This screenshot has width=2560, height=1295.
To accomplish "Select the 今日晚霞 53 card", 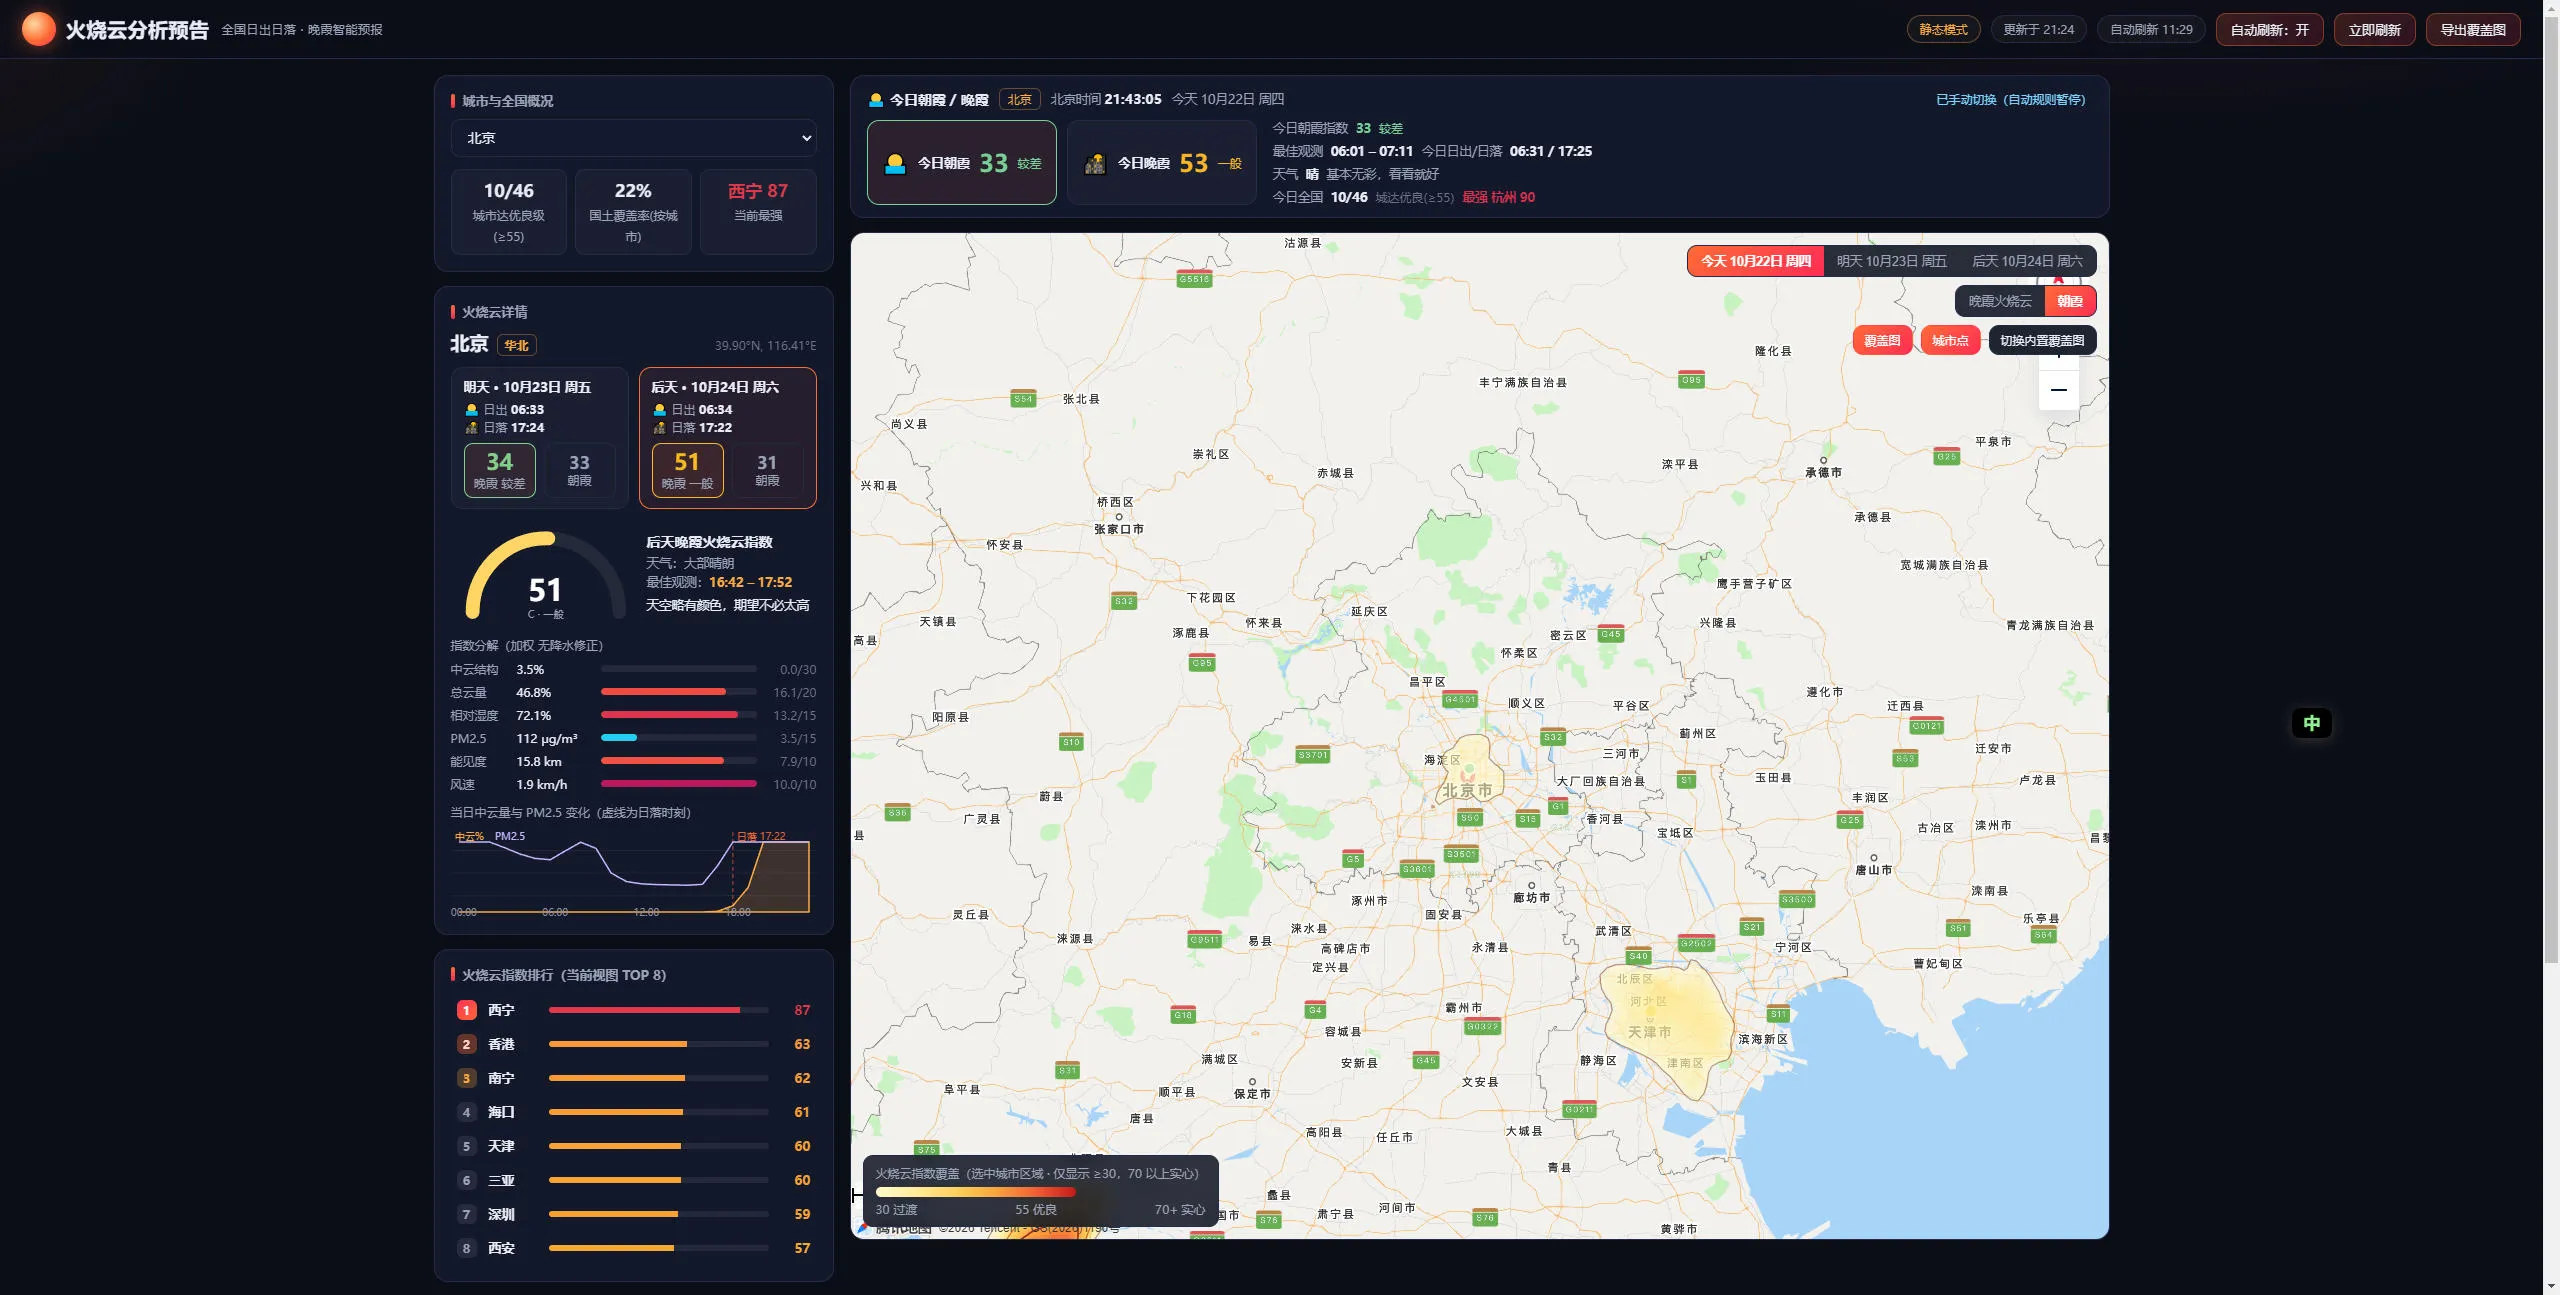I will coord(1162,163).
